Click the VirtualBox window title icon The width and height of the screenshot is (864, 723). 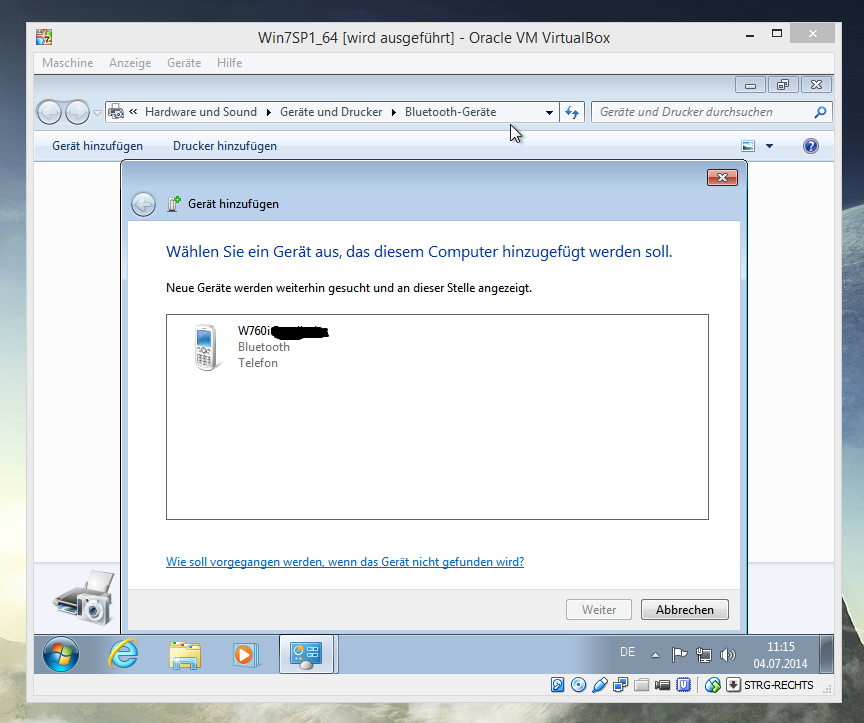point(44,37)
